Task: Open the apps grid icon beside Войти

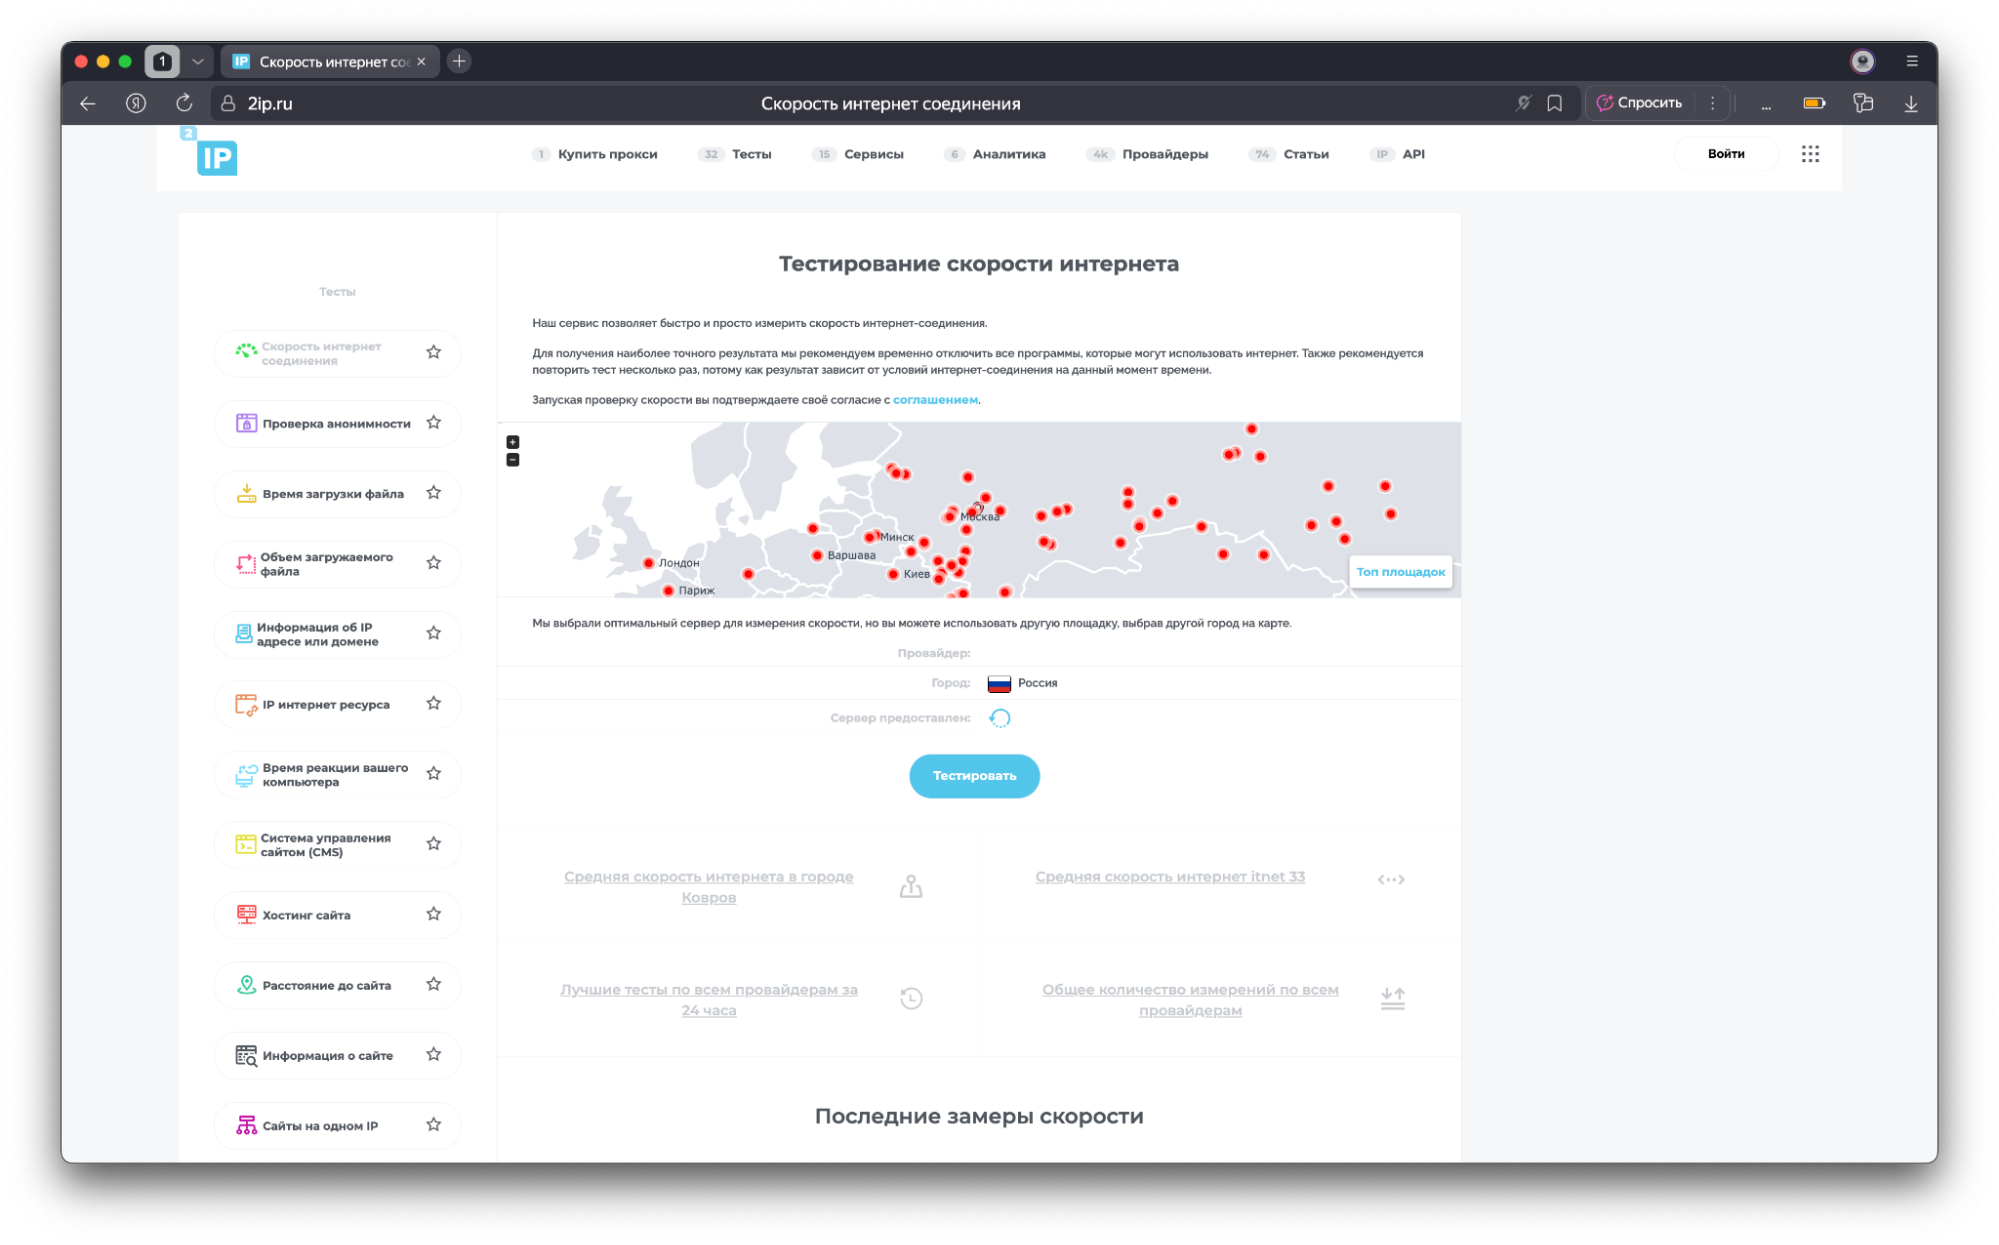Action: pyautogui.click(x=1810, y=154)
